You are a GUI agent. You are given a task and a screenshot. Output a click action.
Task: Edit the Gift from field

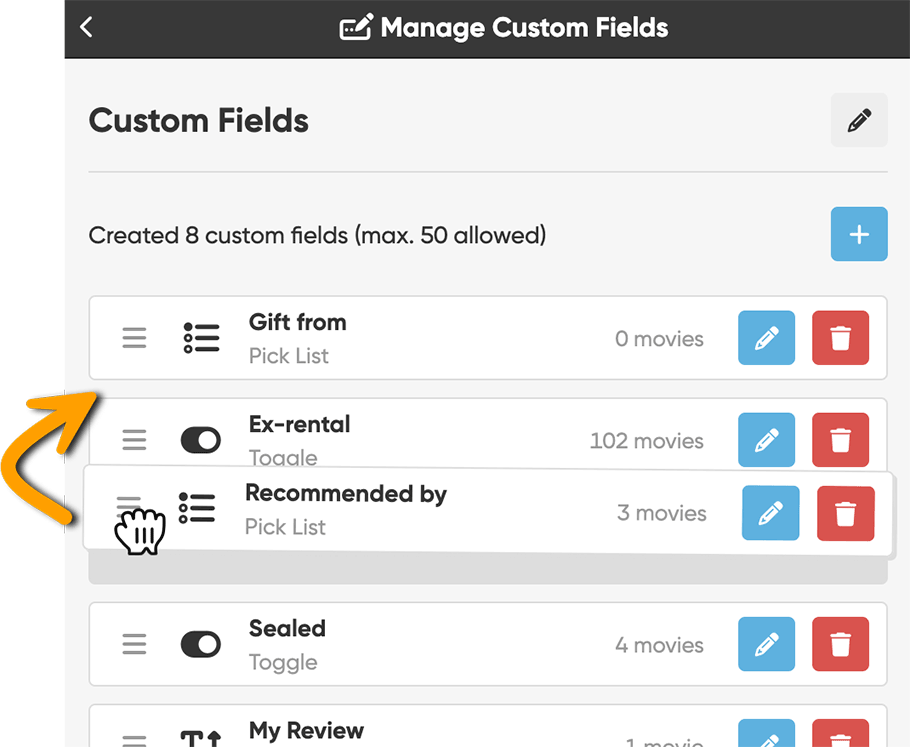point(766,339)
